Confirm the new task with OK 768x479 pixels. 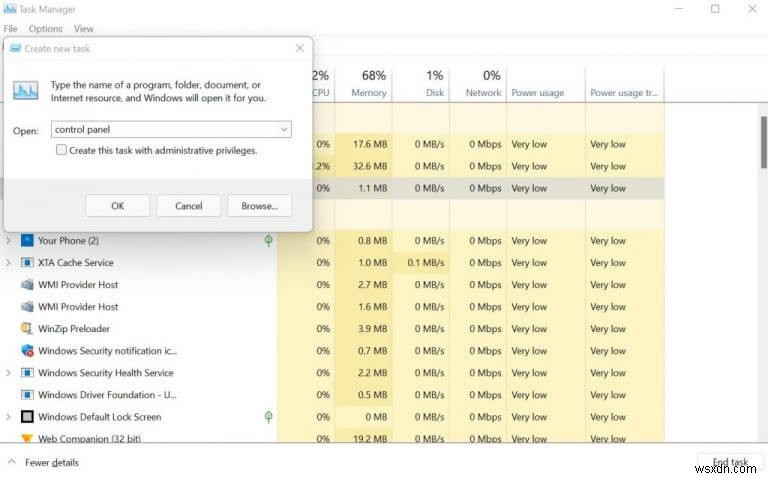pos(118,206)
